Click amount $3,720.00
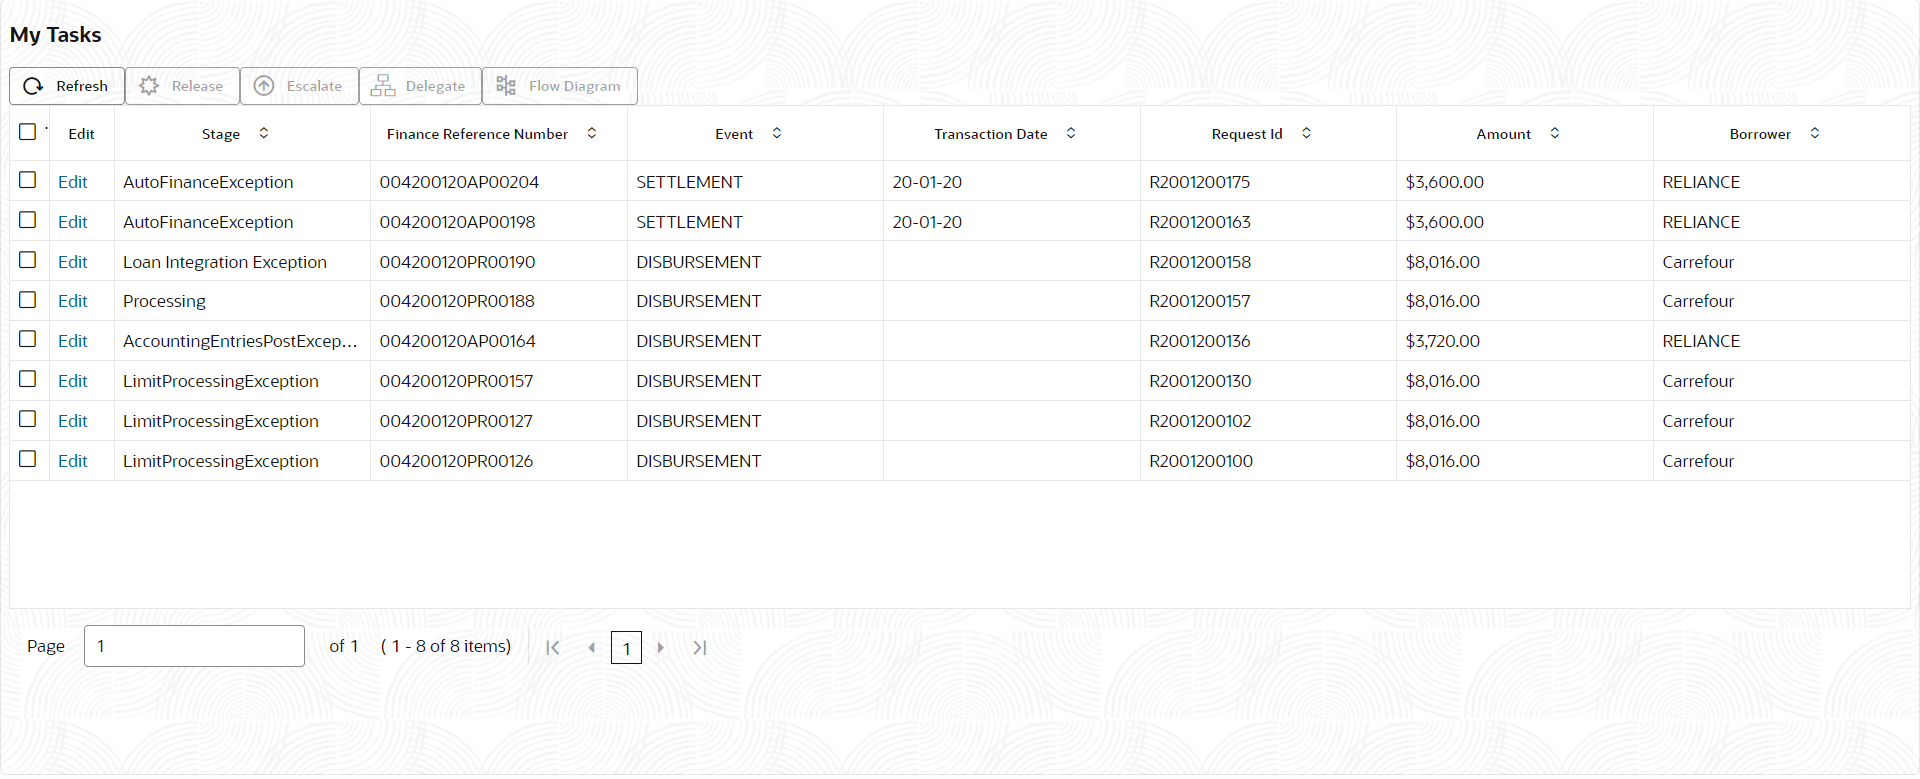1920x779 pixels. pos(1442,341)
